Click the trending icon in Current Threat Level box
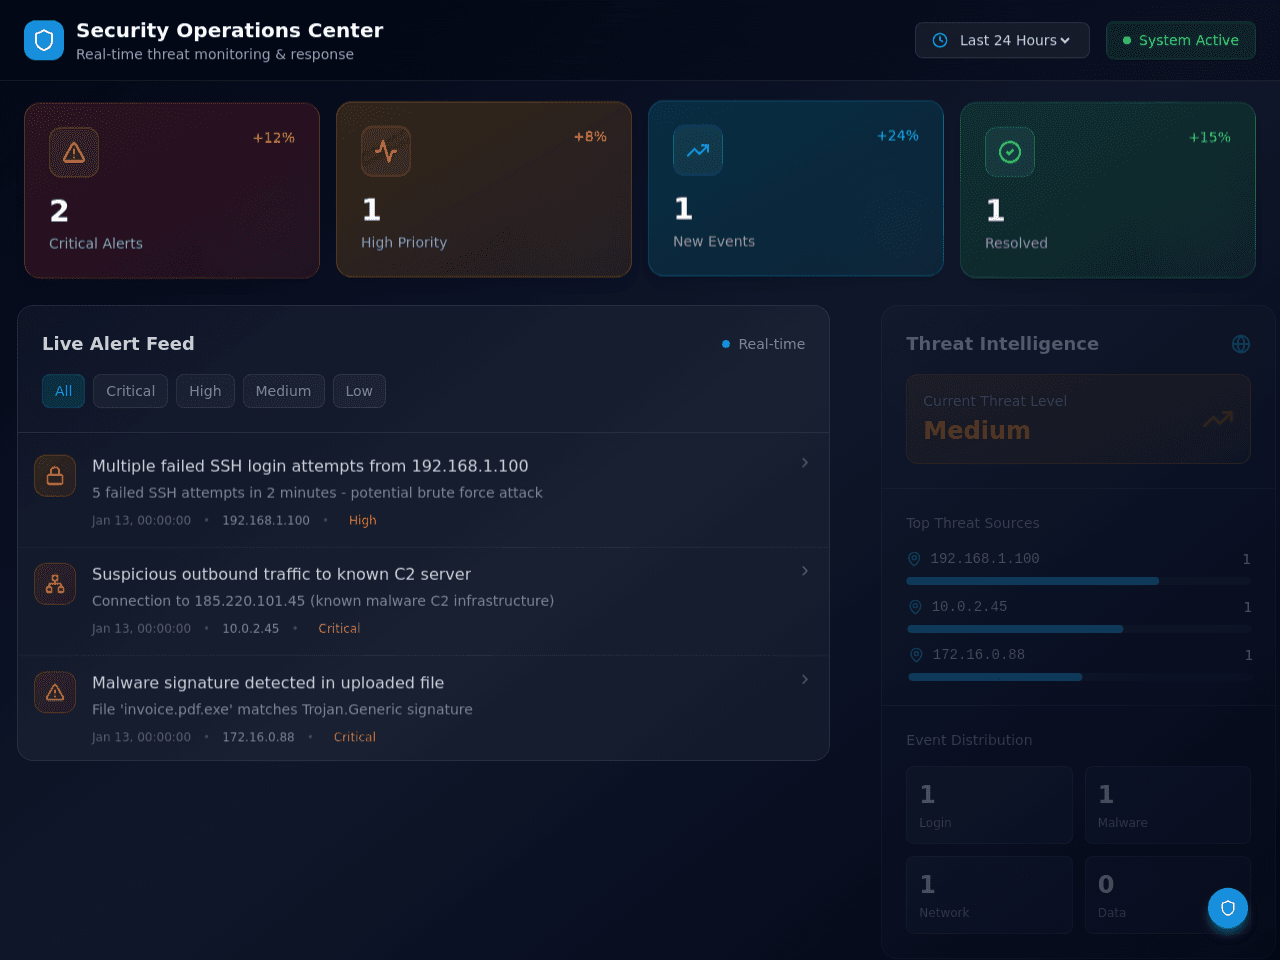 [x=1218, y=419]
